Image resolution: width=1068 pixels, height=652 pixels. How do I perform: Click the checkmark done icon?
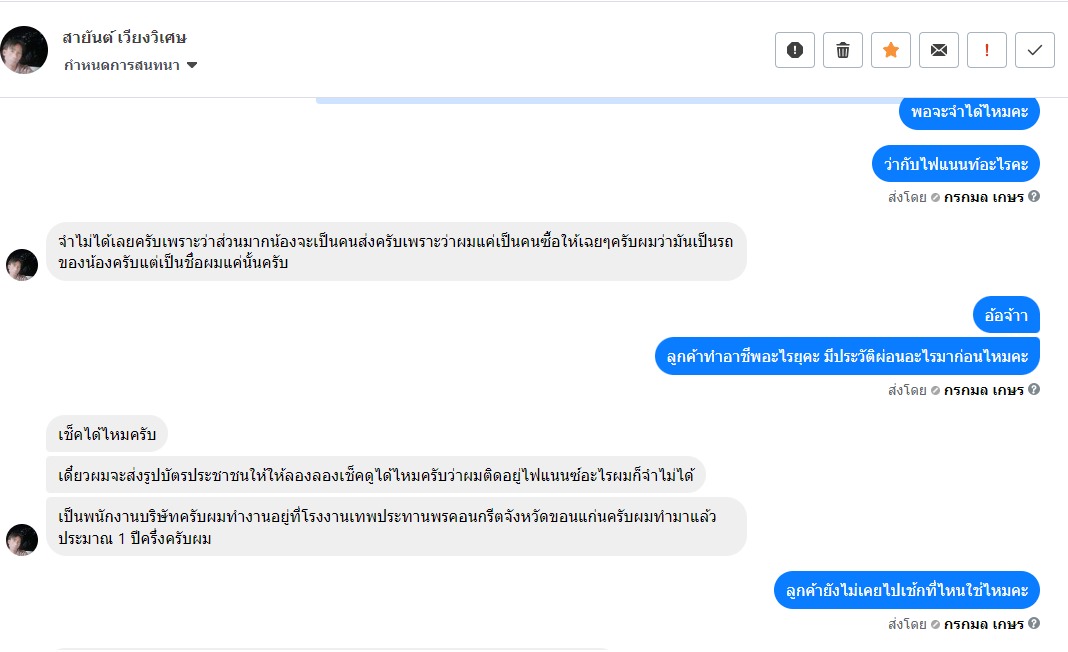click(1035, 50)
